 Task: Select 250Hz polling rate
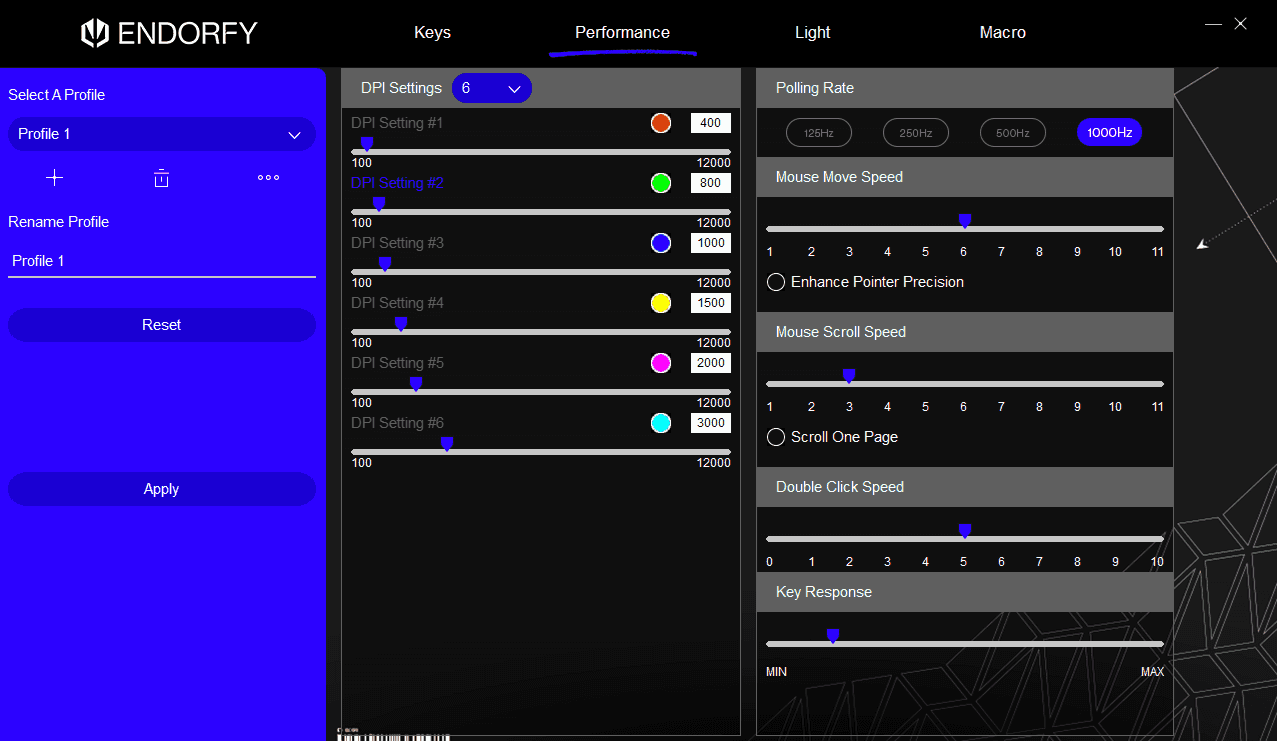click(x=915, y=133)
